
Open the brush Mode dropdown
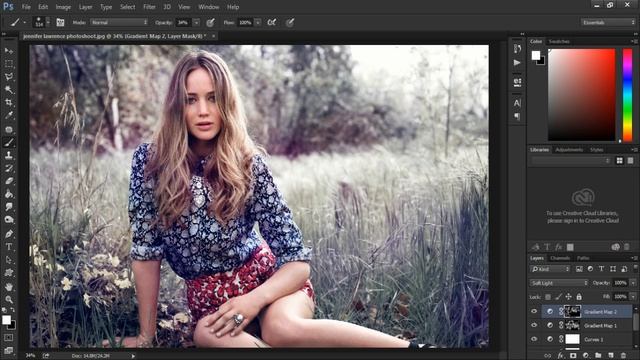pos(119,22)
